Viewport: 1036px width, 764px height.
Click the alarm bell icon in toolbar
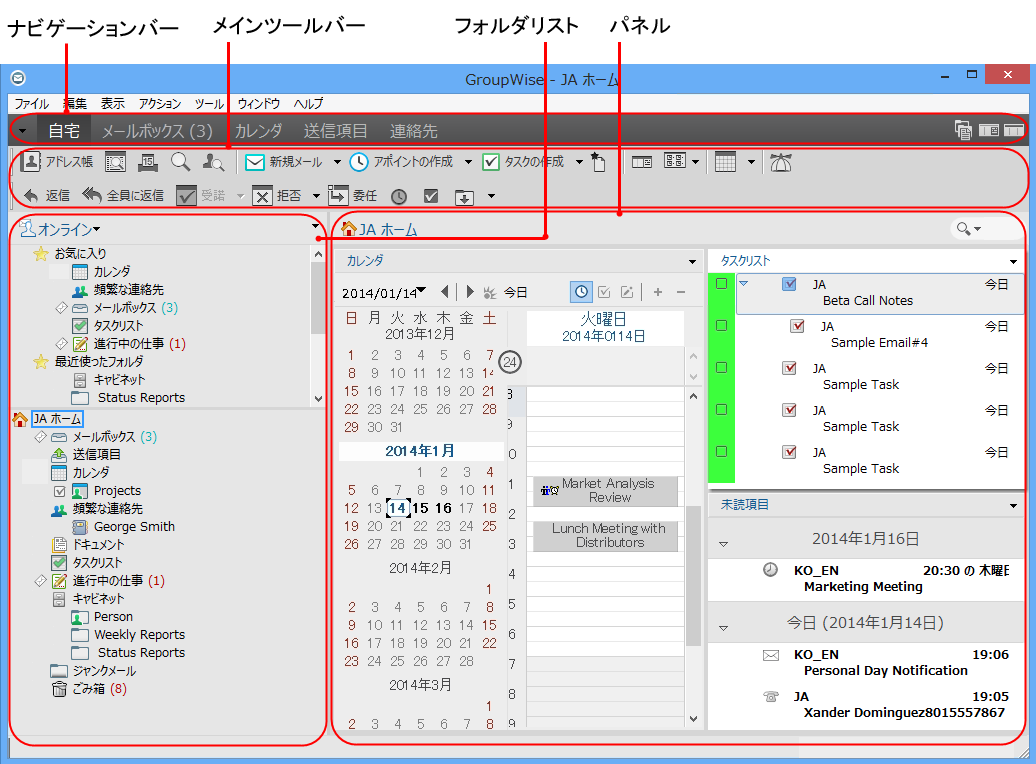pyautogui.click(x=780, y=162)
